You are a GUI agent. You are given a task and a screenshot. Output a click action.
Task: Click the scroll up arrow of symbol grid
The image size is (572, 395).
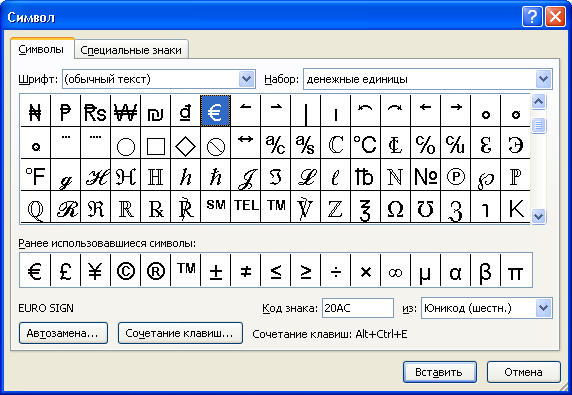coord(538,102)
